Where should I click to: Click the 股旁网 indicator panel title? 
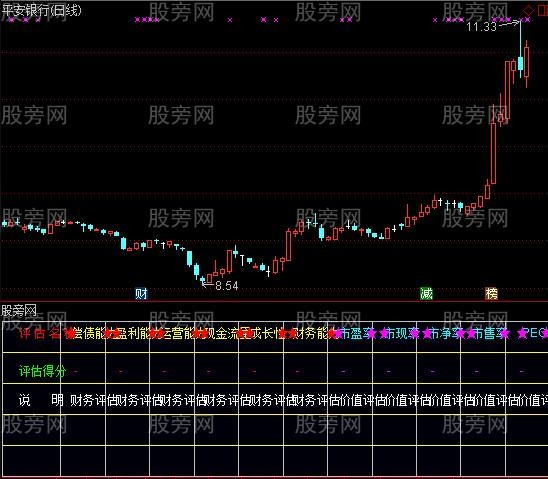(19, 310)
